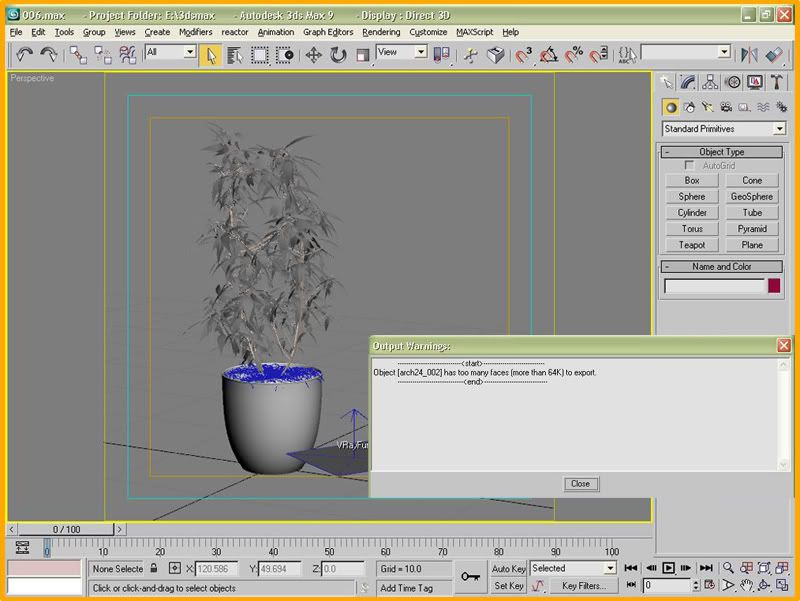Open the reference coordinate View dropdown
The height and width of the screenshot is (601, 800).
(x=402, y=52)
